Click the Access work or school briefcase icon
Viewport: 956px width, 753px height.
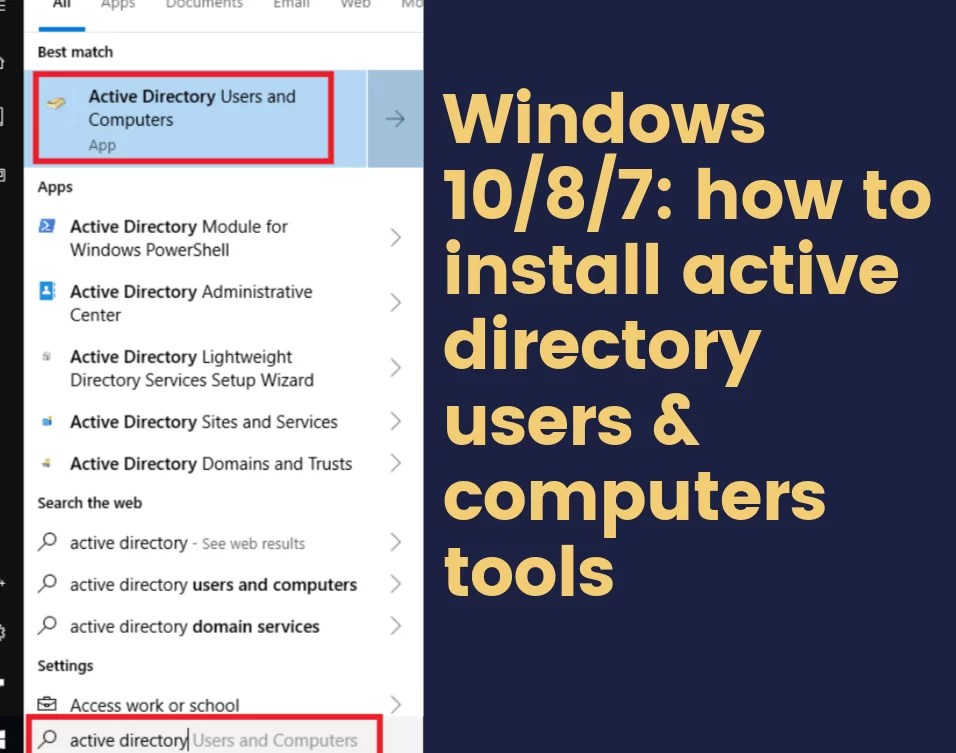click(47, 704)
